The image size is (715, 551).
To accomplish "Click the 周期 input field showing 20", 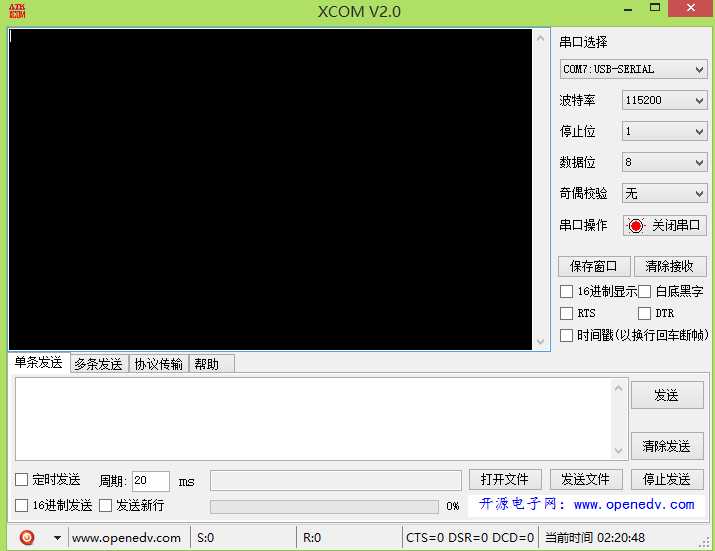I will pyautogui.click(x=150, y=481).
